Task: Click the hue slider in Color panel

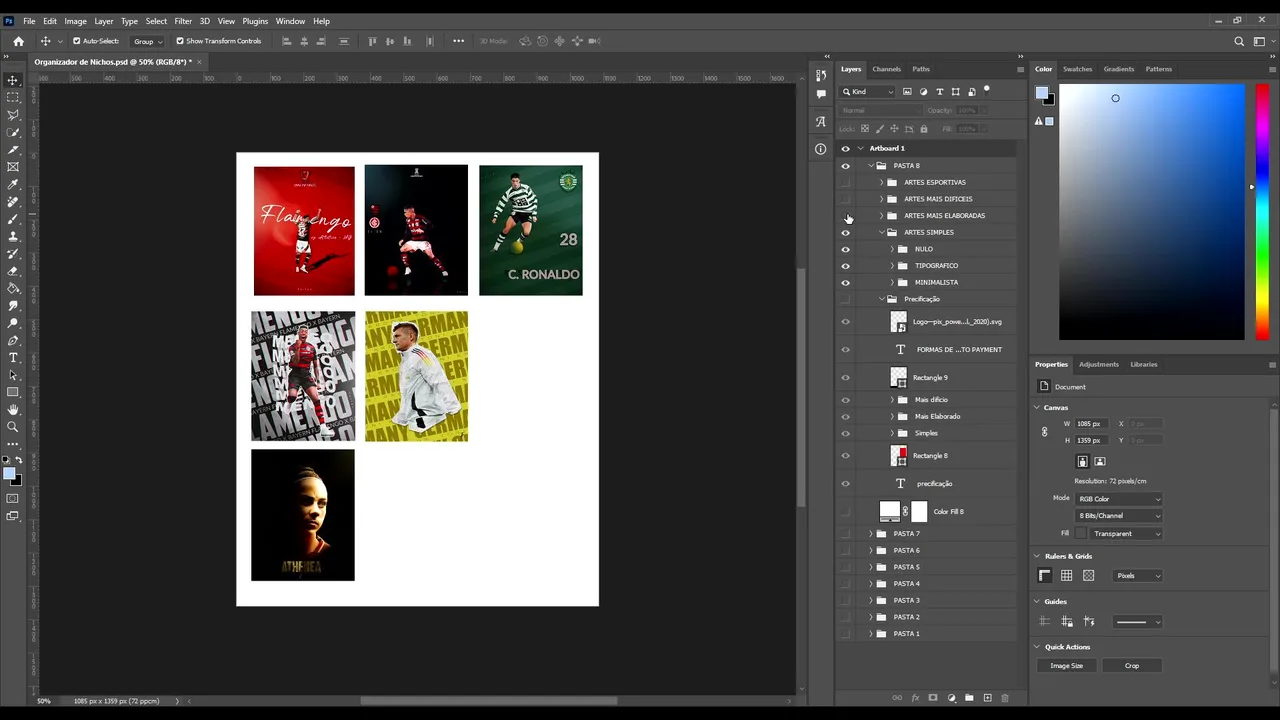Action: click(1262, 212)
